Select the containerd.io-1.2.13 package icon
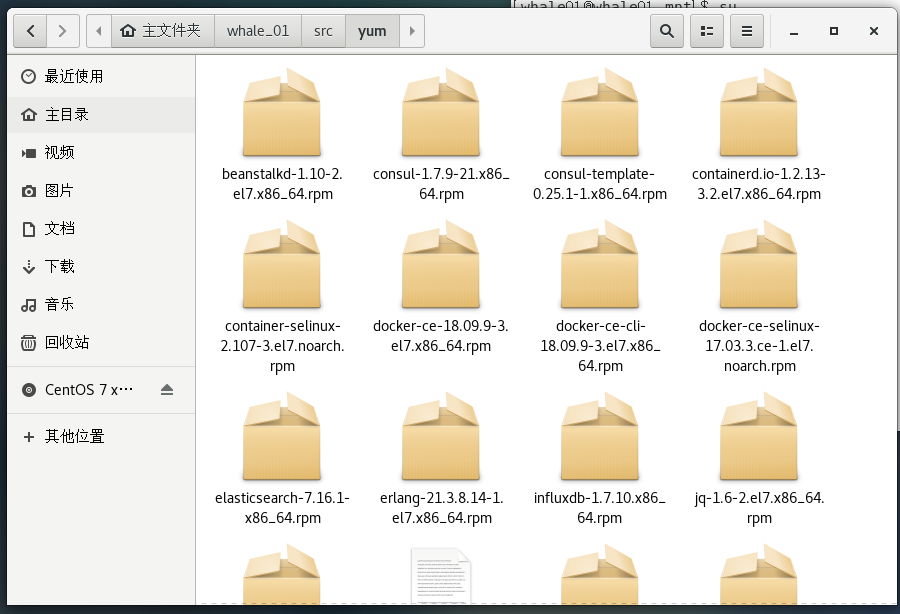The height and width of the screenshot is (614, 900). coord(759,112)
